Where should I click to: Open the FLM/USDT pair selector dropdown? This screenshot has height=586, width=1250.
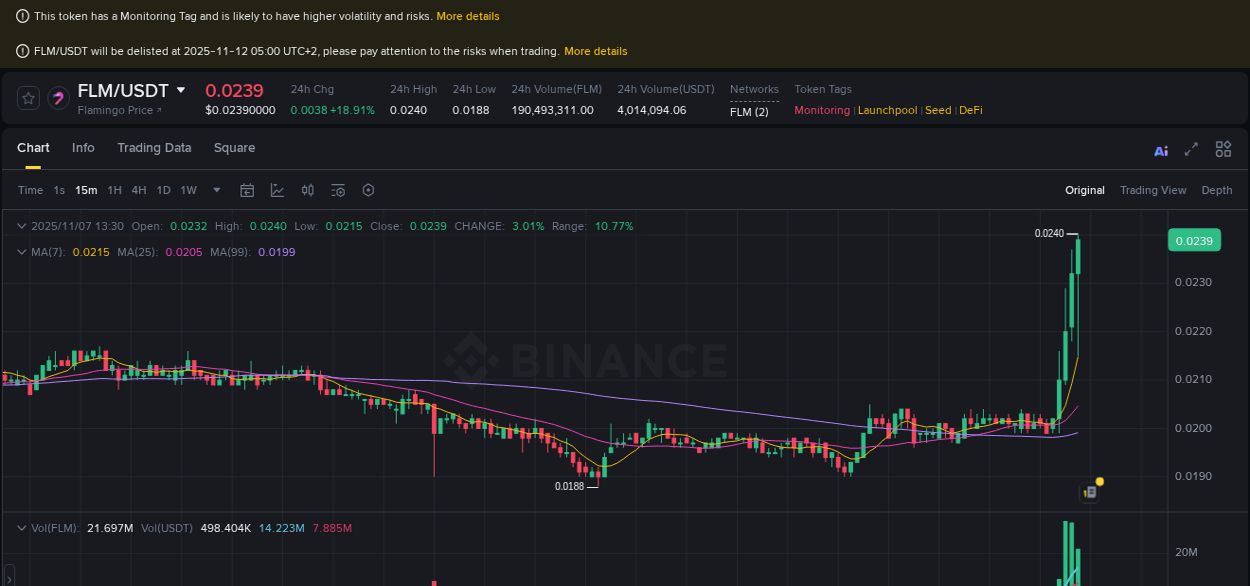point(180,90)
